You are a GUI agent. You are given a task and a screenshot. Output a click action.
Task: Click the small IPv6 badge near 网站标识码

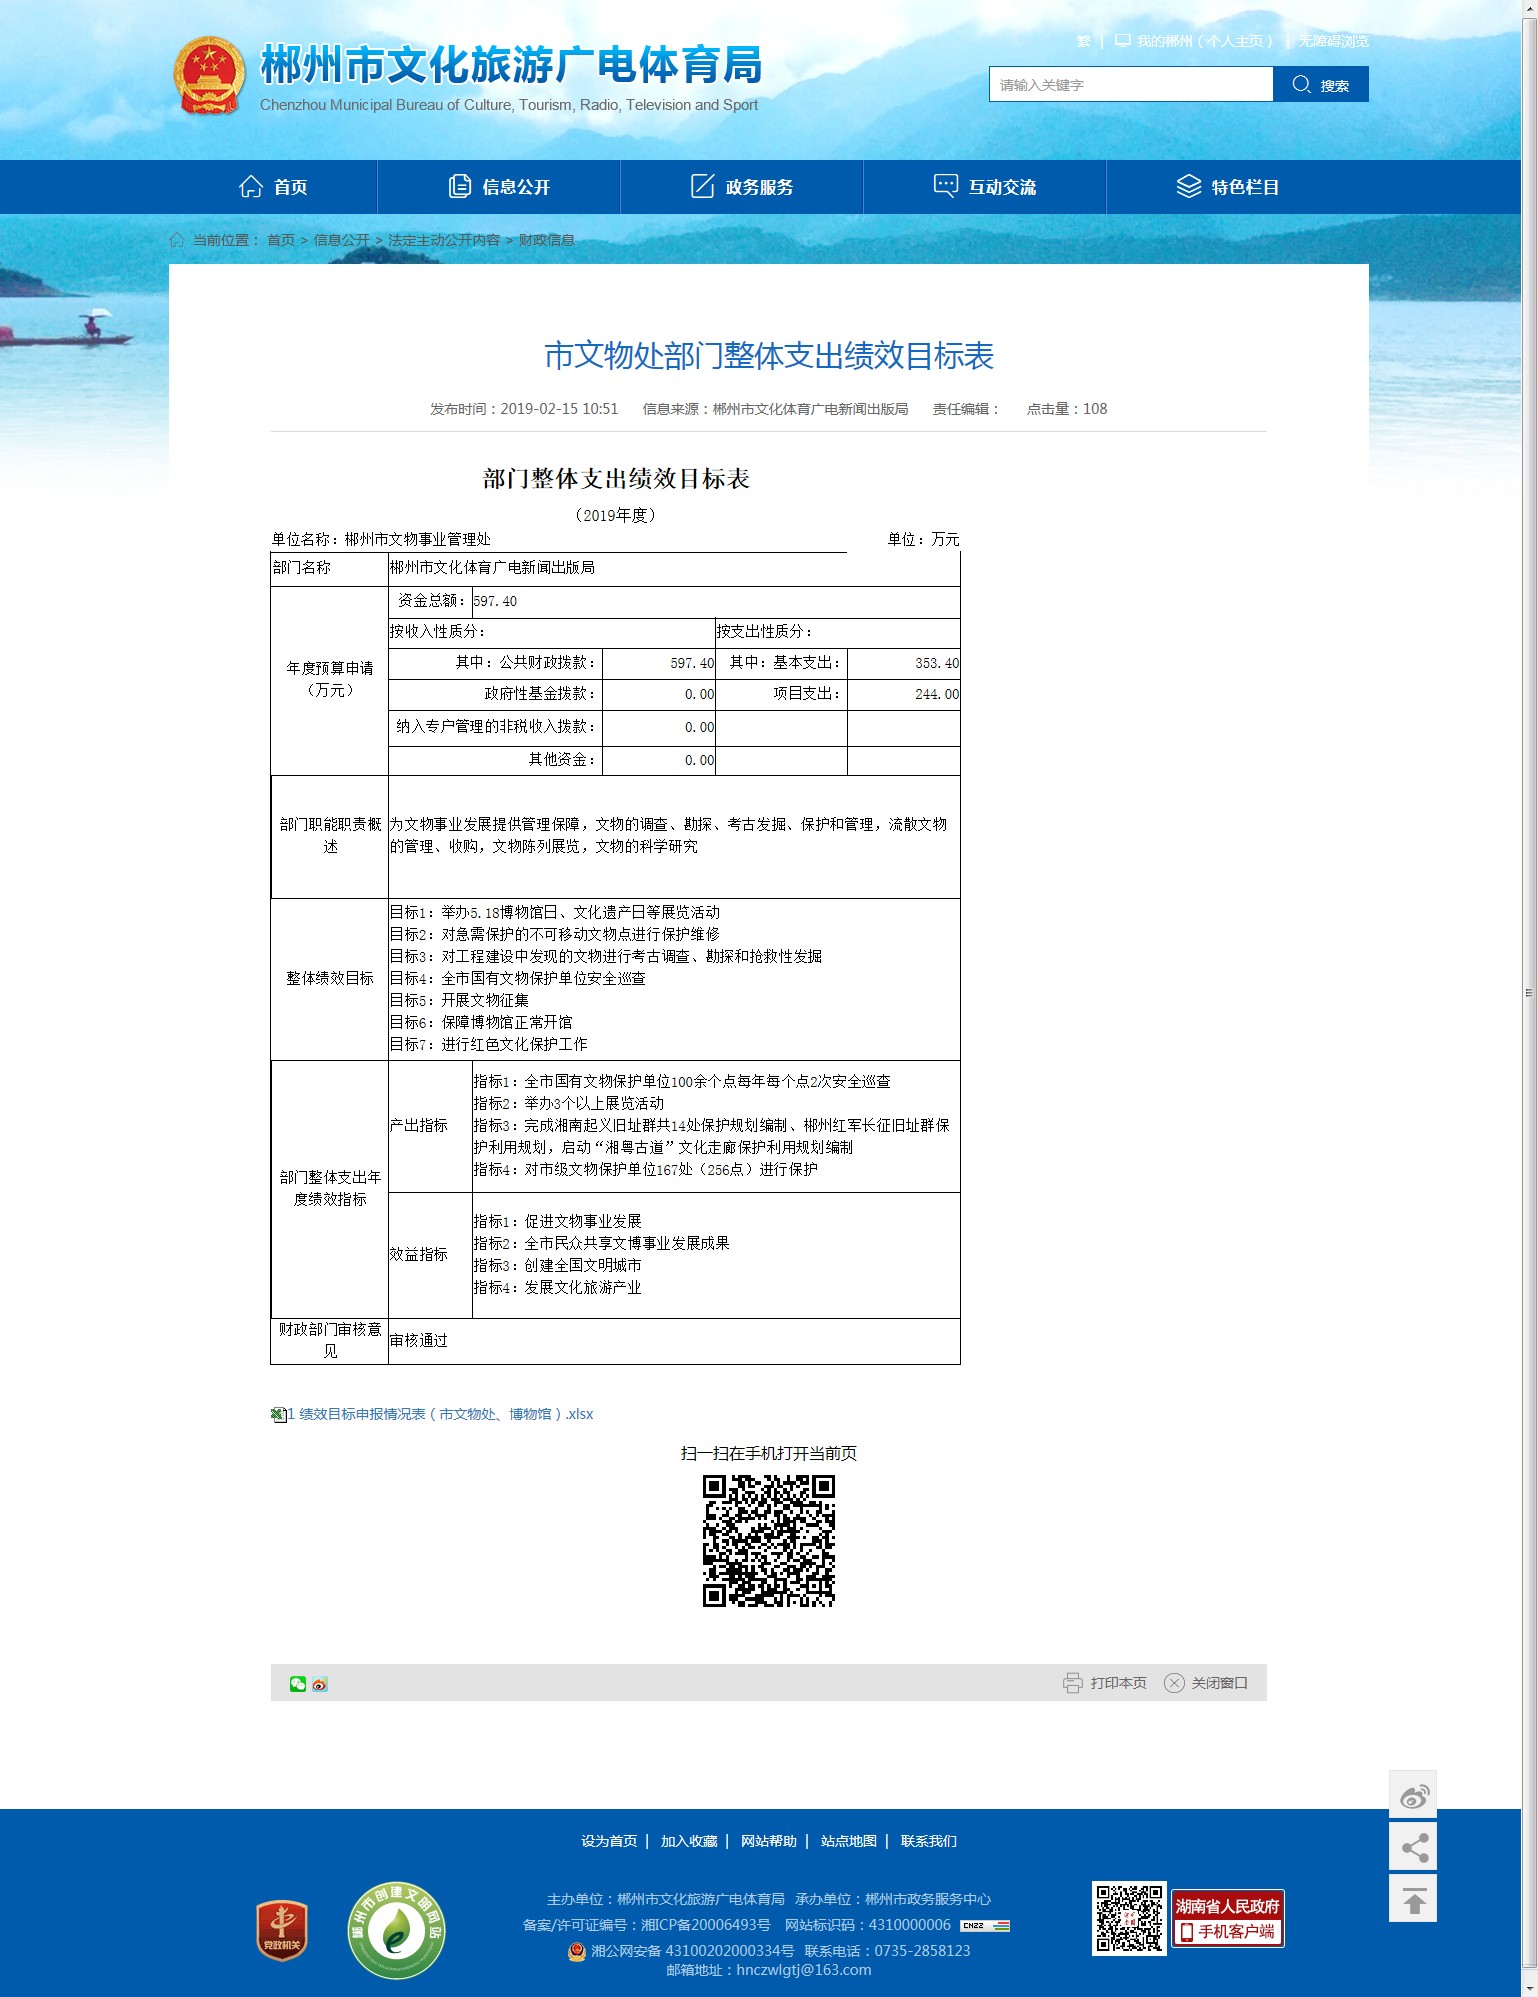985,1925
